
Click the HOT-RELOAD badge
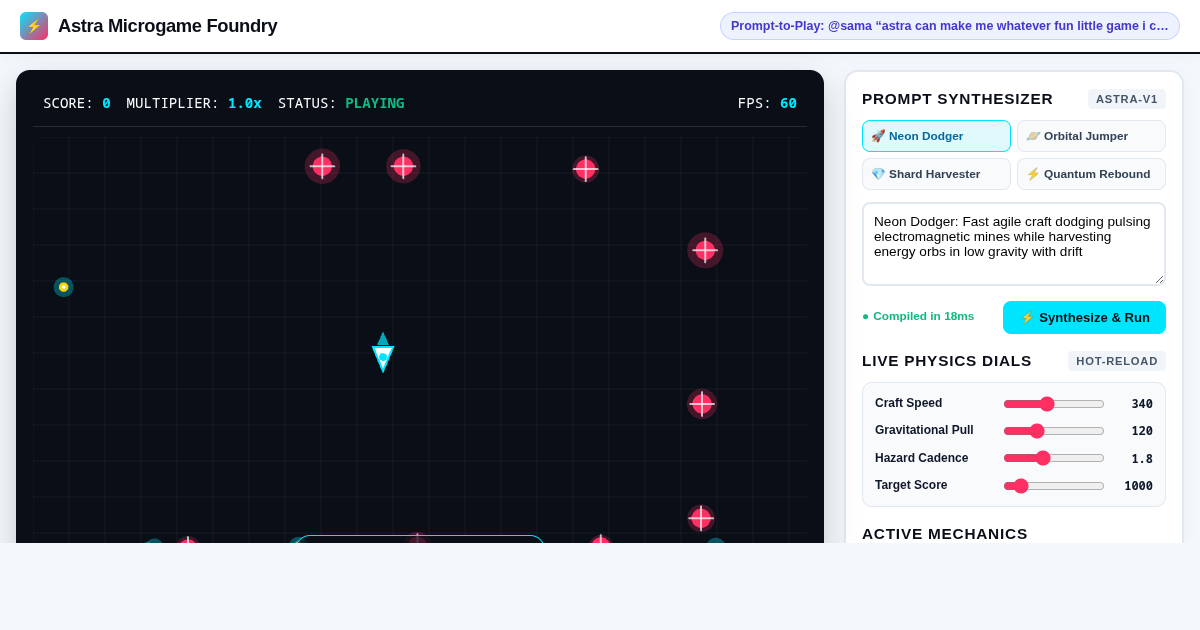coord(1117,361)
